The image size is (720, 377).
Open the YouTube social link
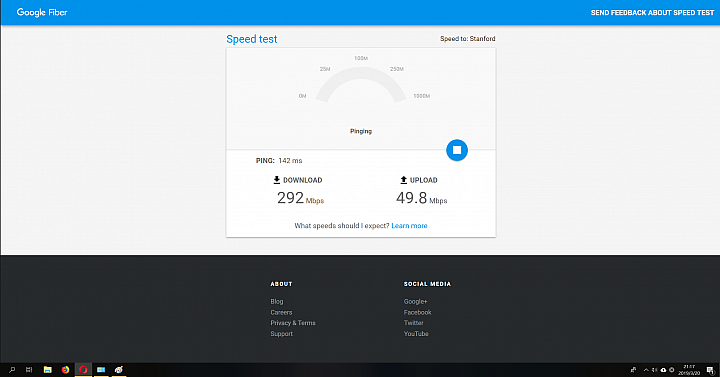[416, 334]
